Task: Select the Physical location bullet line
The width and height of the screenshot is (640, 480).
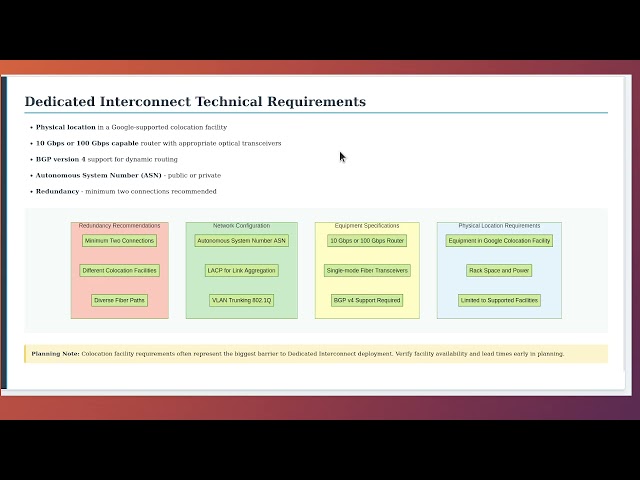Action: pos(131,127)
